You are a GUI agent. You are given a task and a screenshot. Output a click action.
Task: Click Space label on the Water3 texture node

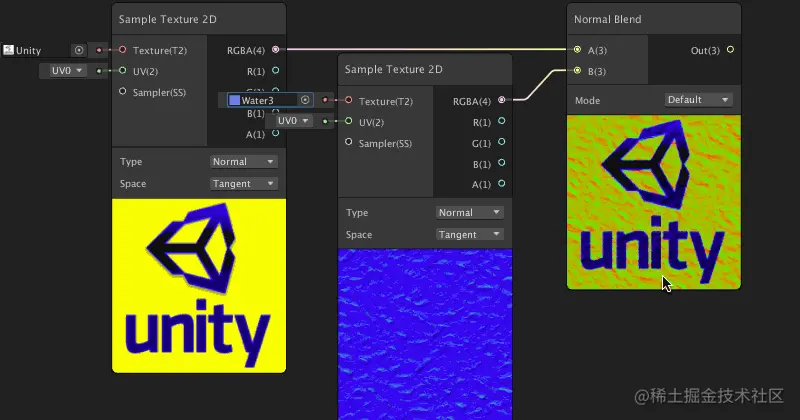coord(359,235)
